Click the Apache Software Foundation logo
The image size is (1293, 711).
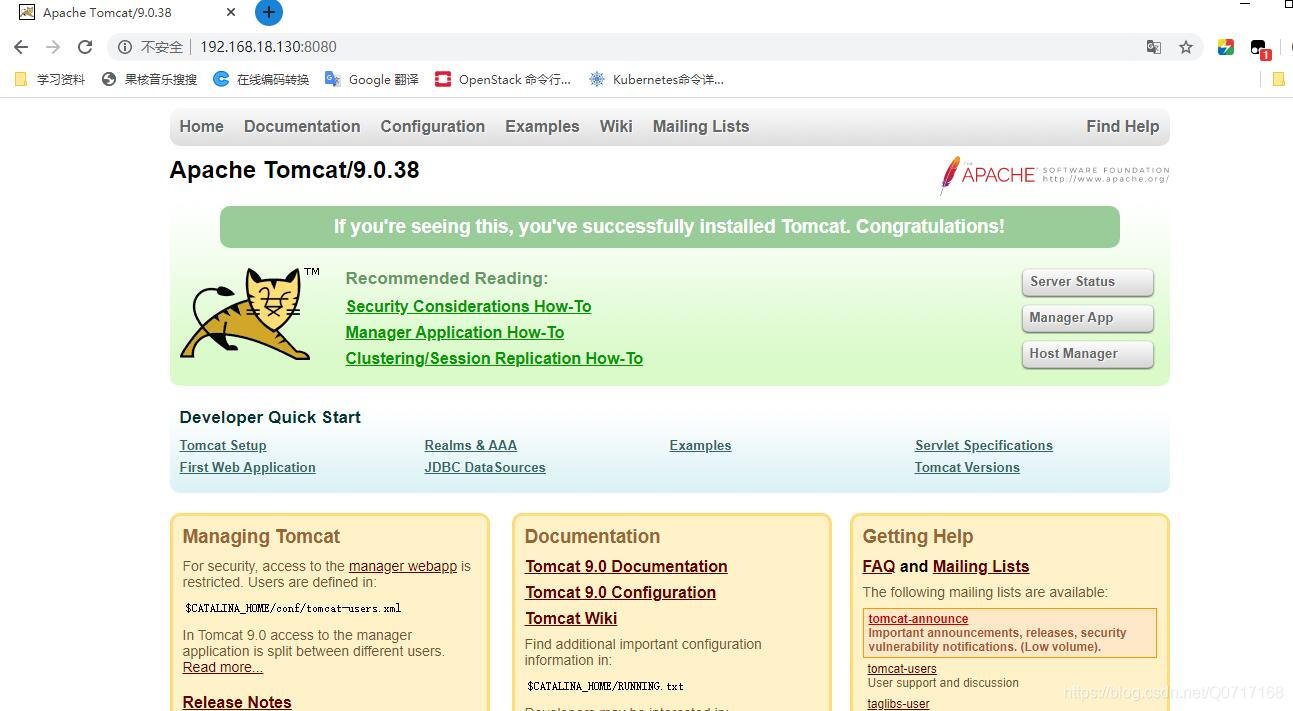(1054, 175)
